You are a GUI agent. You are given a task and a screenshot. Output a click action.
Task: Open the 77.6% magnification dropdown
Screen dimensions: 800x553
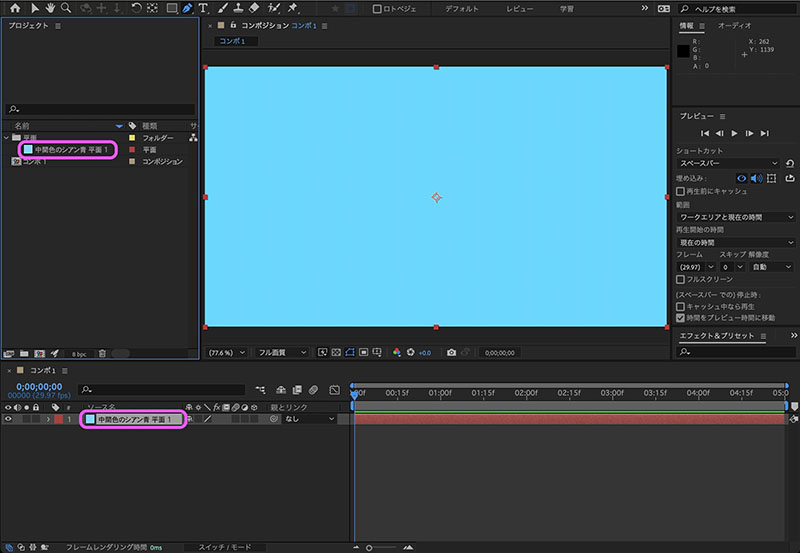(x=227, y=353)
